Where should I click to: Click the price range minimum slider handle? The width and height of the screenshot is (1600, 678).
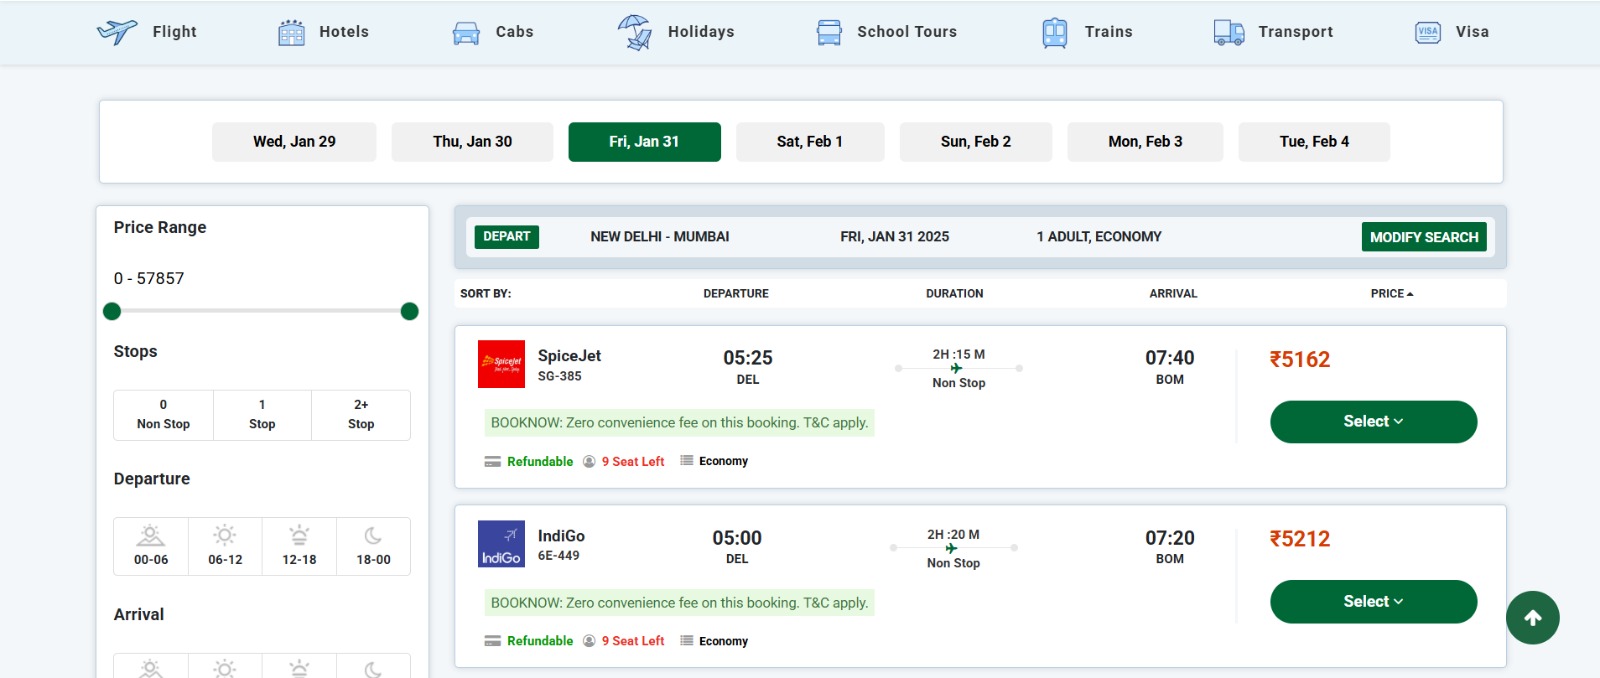(112, 312)
